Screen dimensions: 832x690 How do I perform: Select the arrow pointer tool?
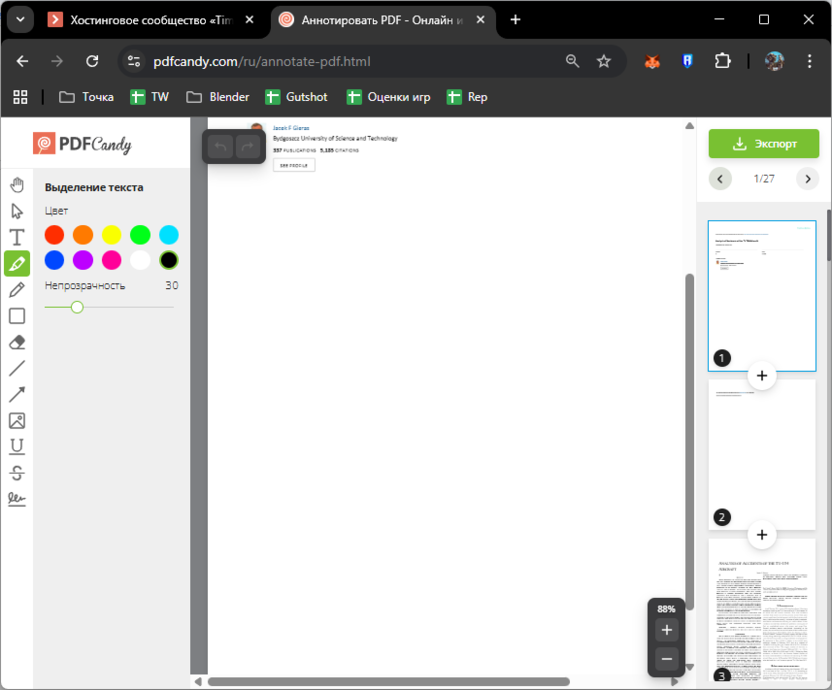point(17,211)
